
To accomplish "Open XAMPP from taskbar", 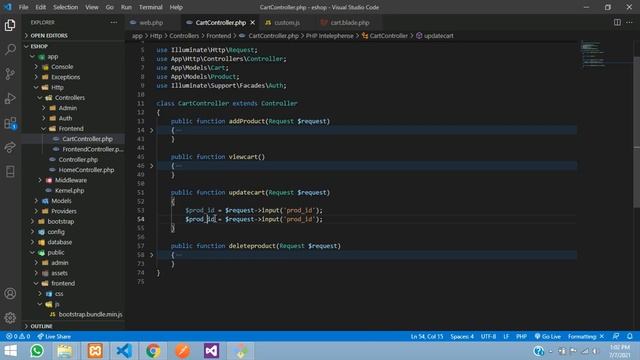I will click(x=95, y=351).
